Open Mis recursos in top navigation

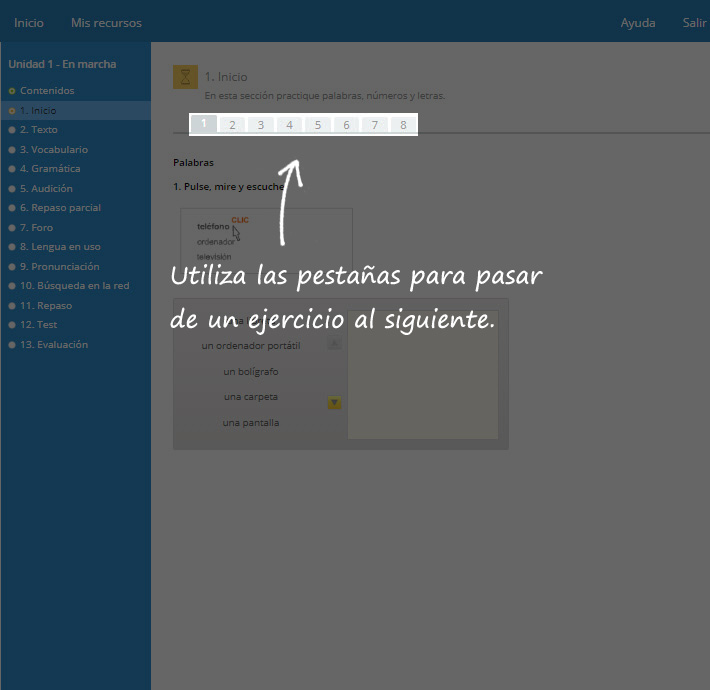(106, 23)
